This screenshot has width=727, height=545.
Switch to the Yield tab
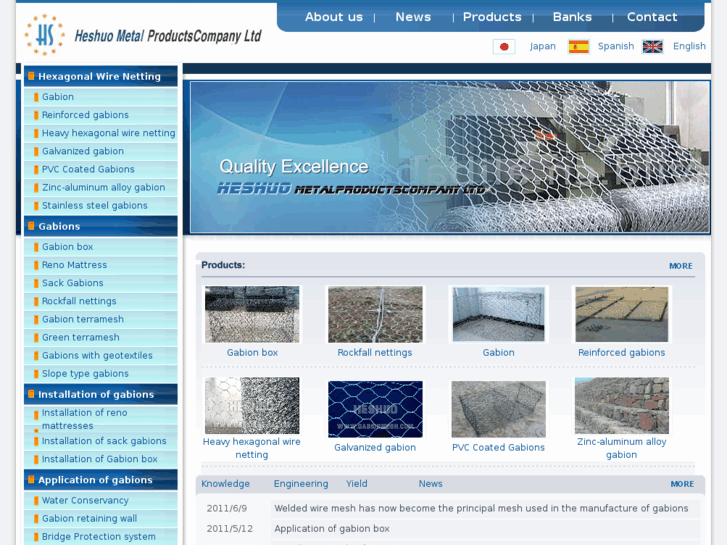357,484
